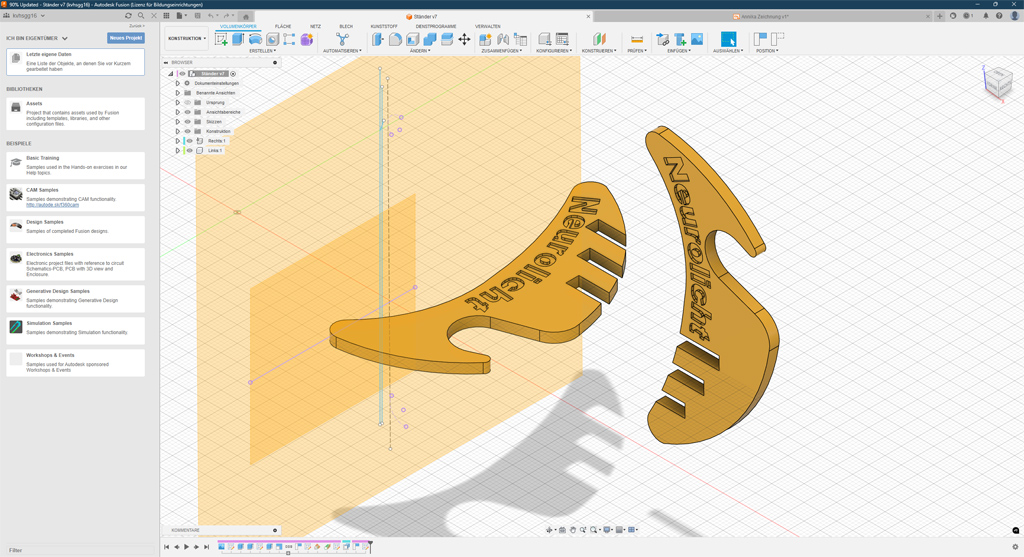The image size is (1024, 557).
Task: Expand the Konstruktion folder in browser
Action: [178, 131]
